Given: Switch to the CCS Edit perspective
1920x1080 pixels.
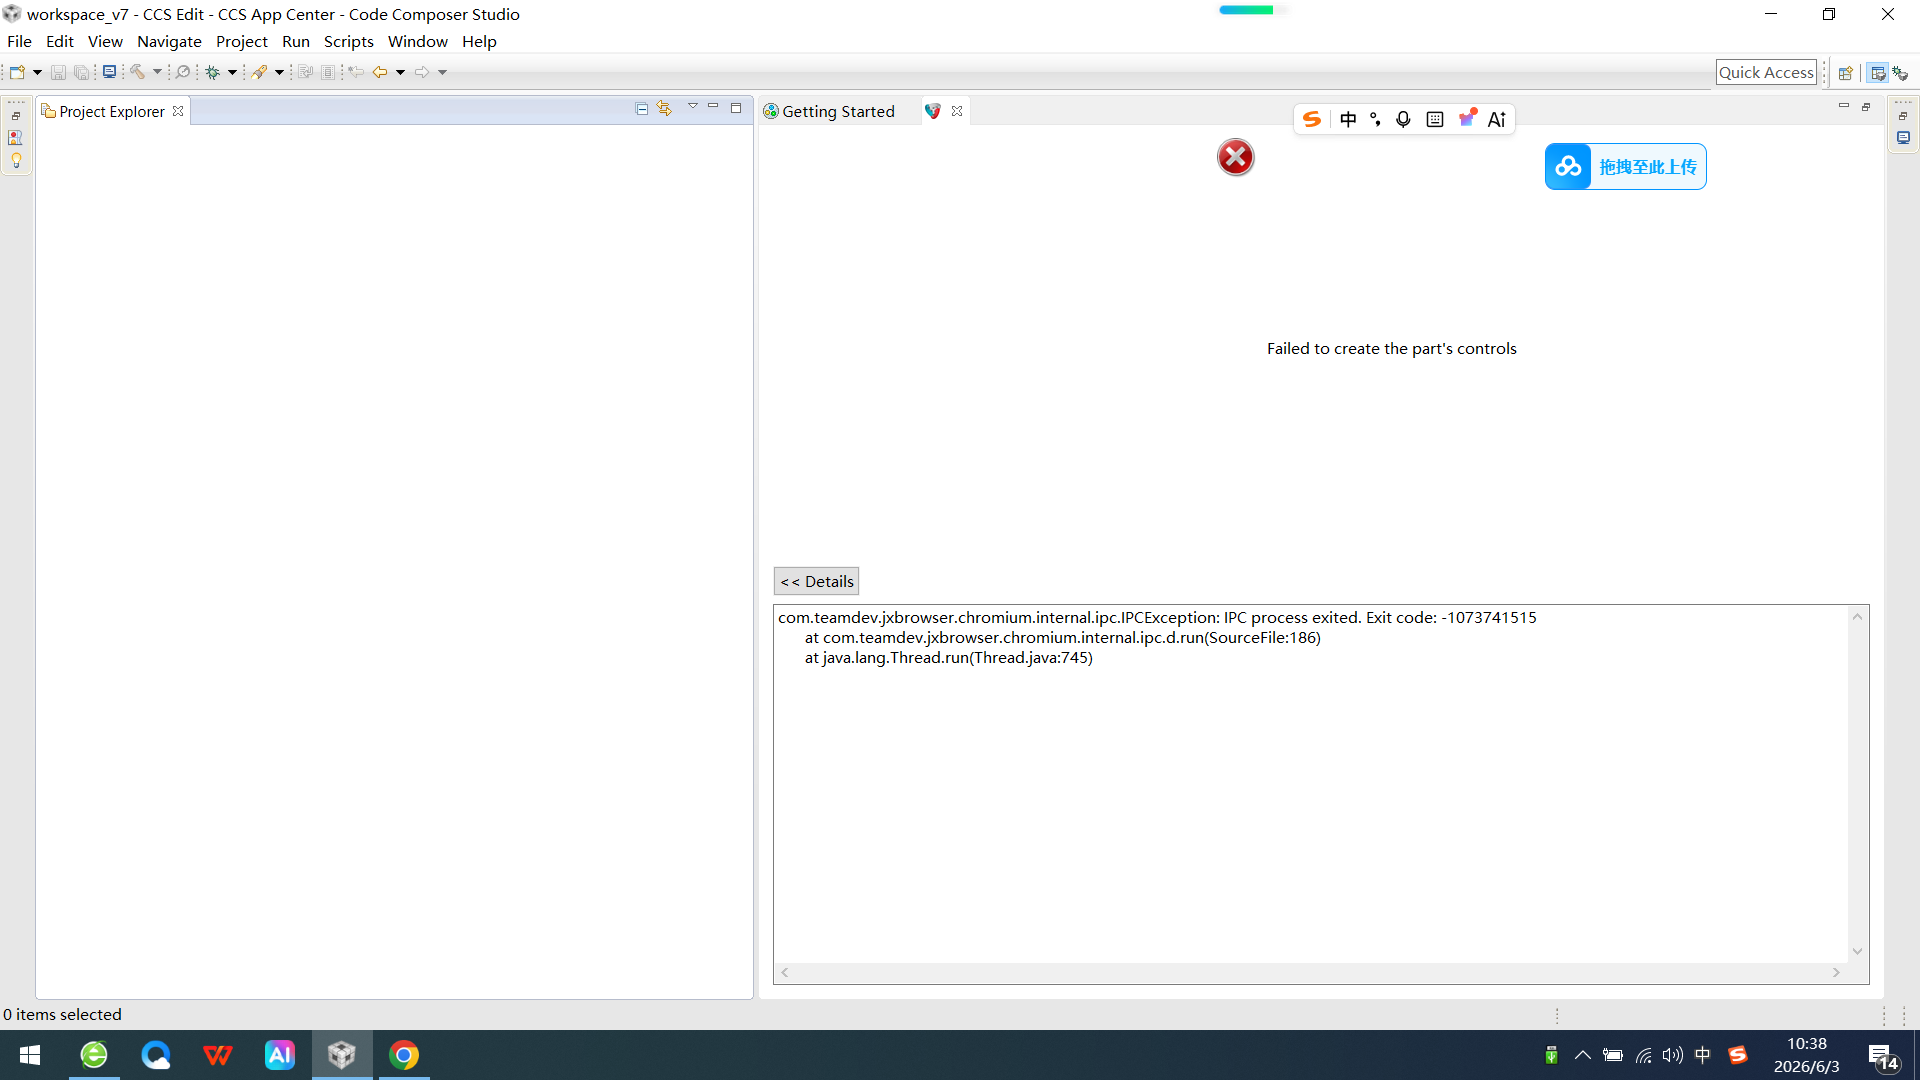Looking at the screenshot, I should (x=1878, y=73).
